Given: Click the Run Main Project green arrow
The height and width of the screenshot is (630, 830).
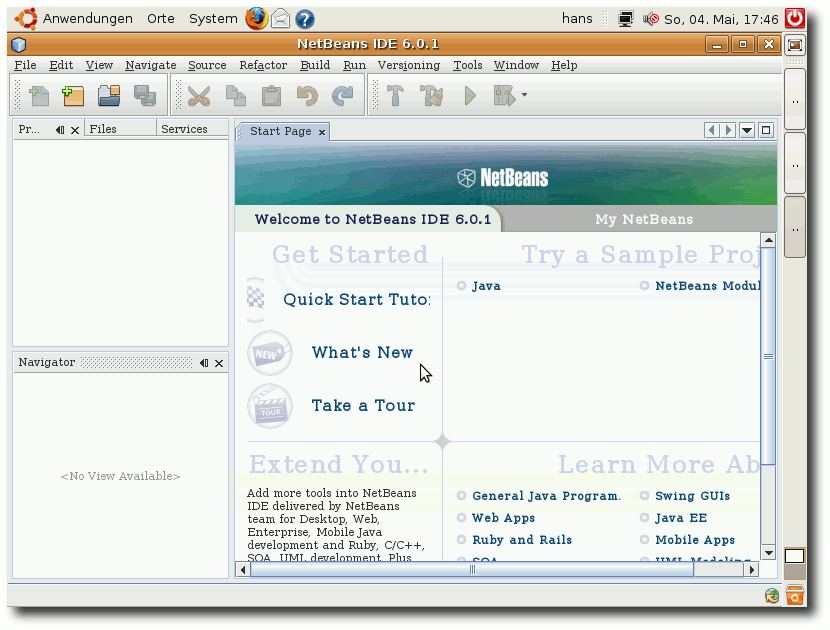Looking at the screenshot, I should point(470,96).
